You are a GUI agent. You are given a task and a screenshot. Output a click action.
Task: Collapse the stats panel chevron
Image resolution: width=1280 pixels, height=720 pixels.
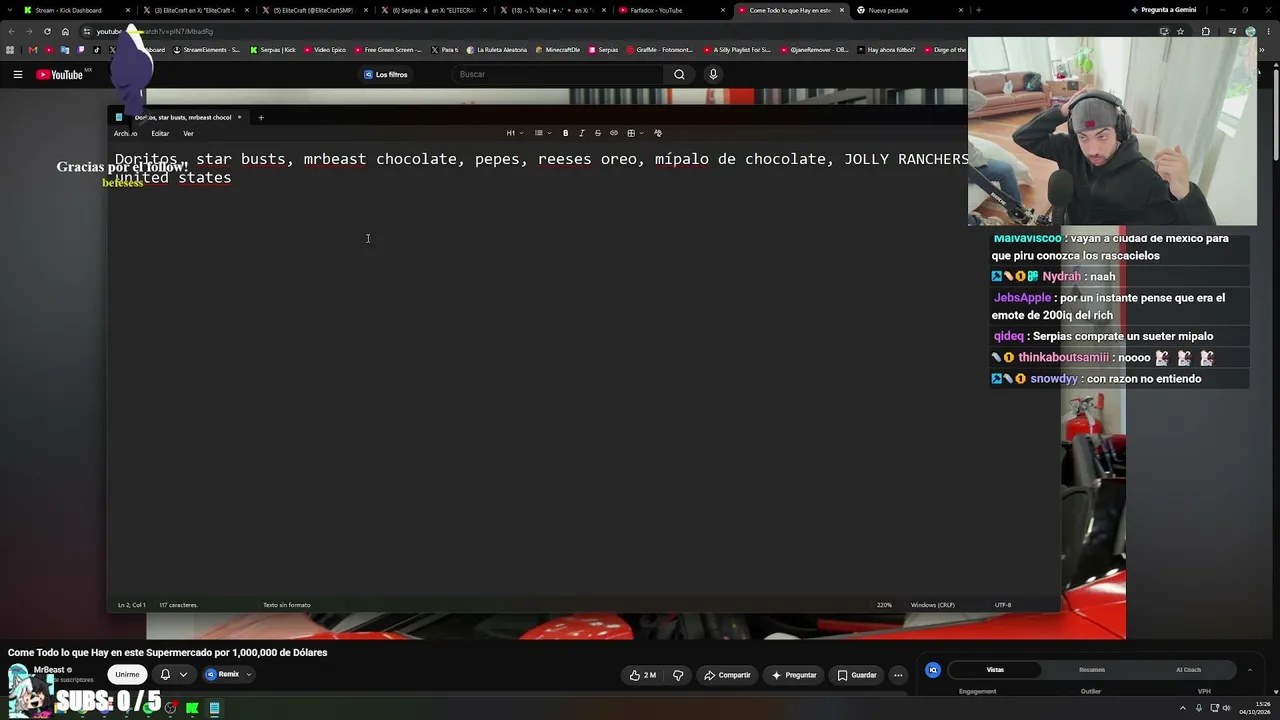[1249, 670]
